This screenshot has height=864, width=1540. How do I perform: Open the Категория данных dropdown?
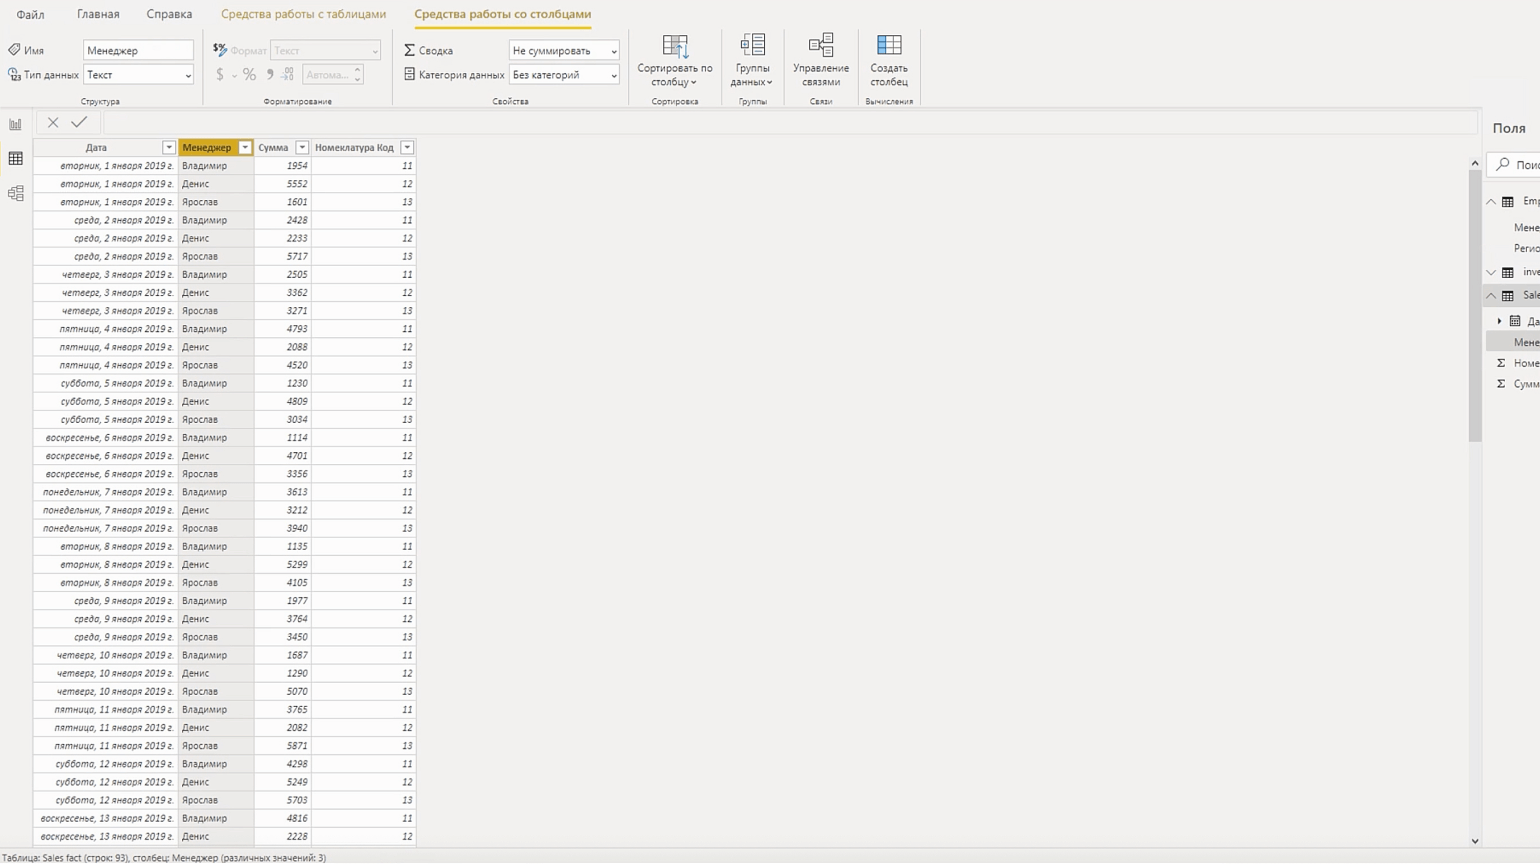click(x=564, y=75)
